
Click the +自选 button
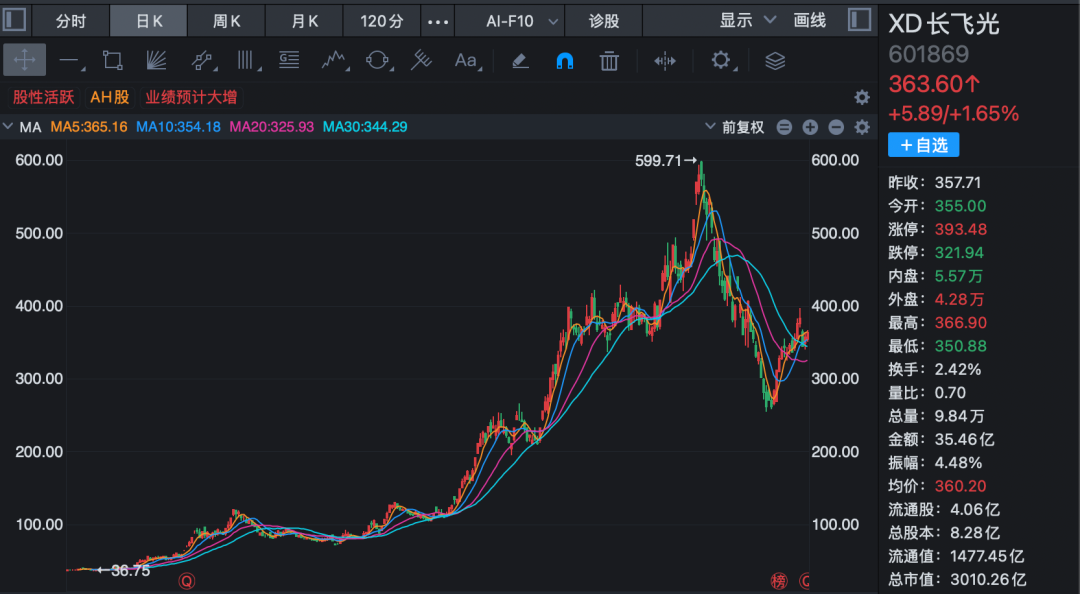pos(923,145)
